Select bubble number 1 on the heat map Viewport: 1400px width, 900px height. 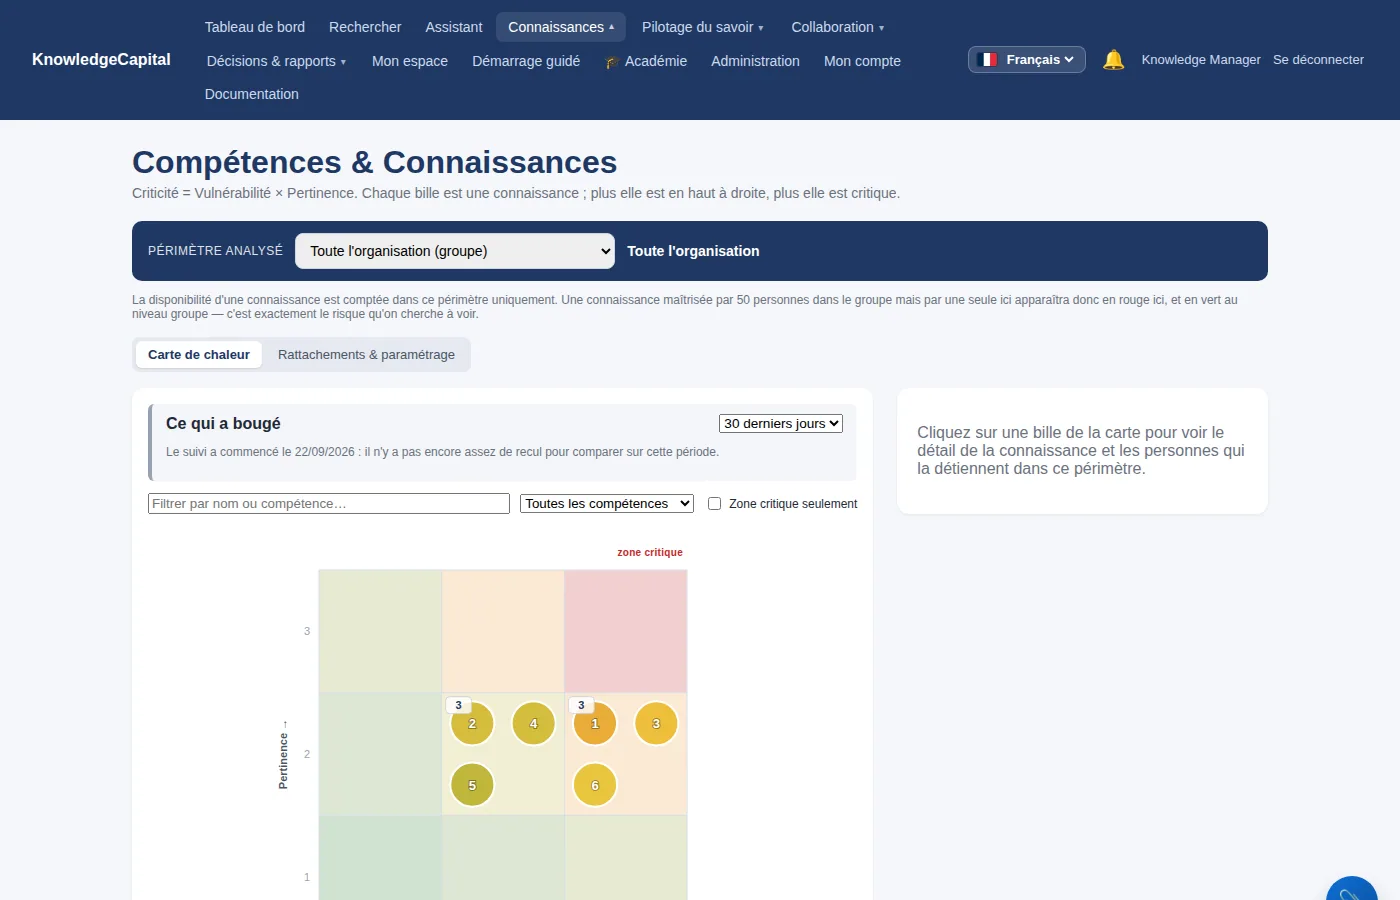[595, 724]
